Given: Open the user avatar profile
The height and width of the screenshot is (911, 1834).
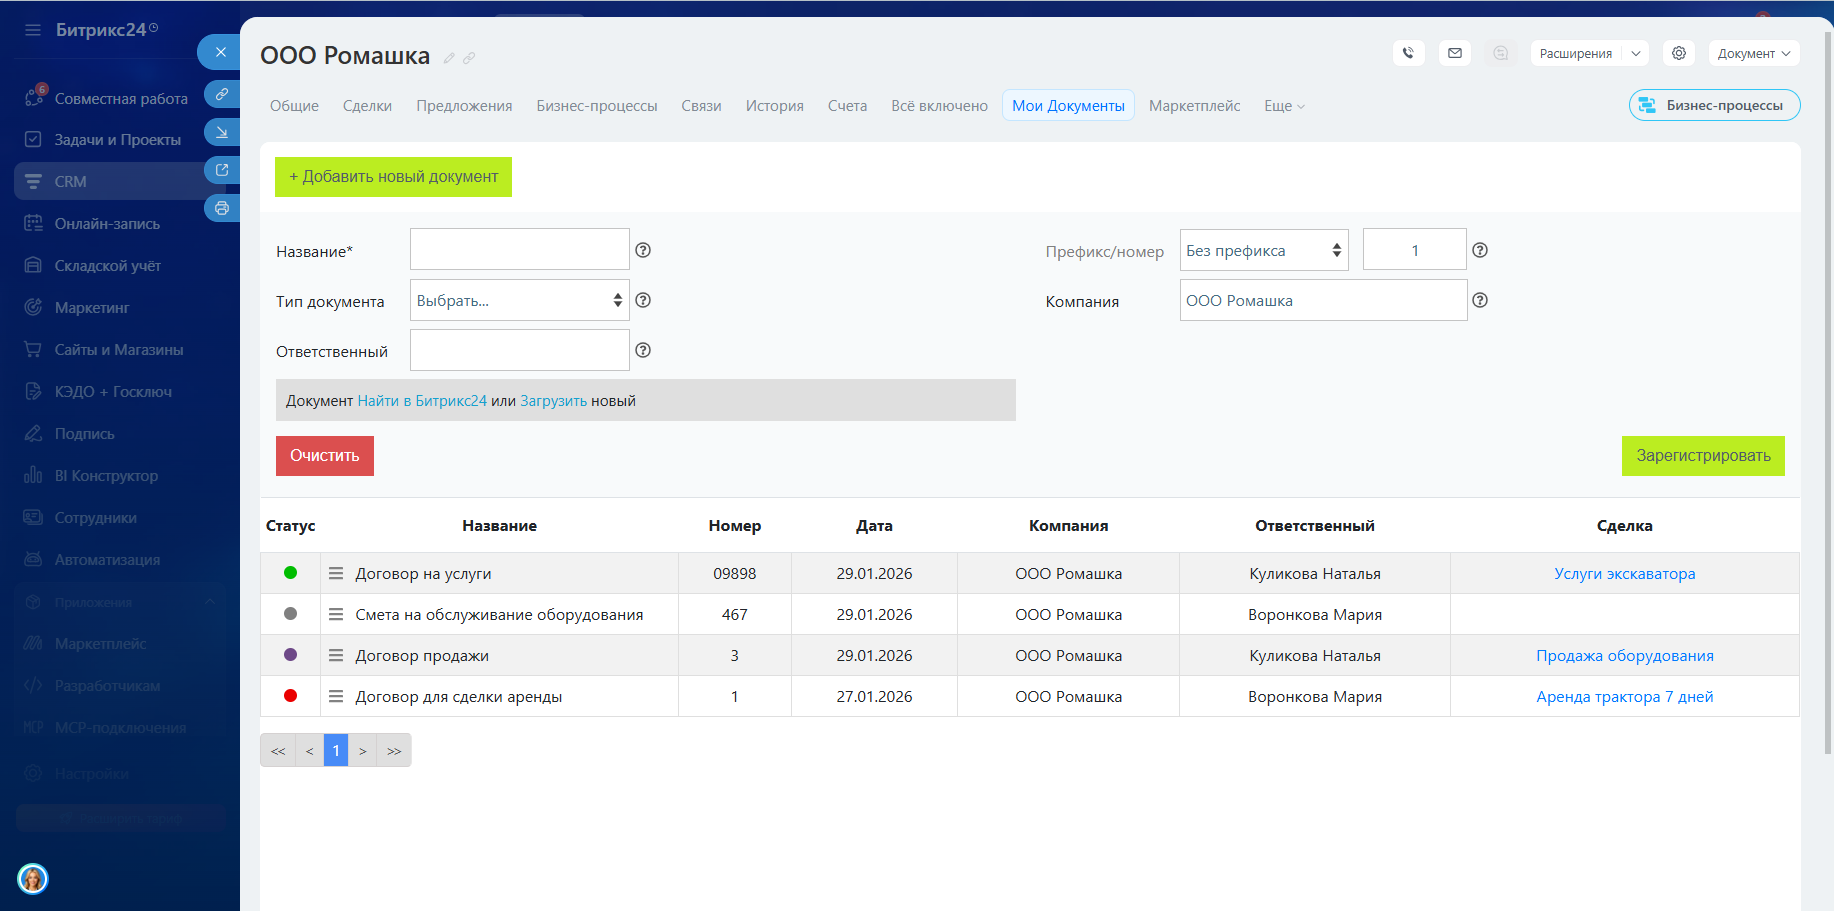Looking at the screenshot, I should pos(33,879).
